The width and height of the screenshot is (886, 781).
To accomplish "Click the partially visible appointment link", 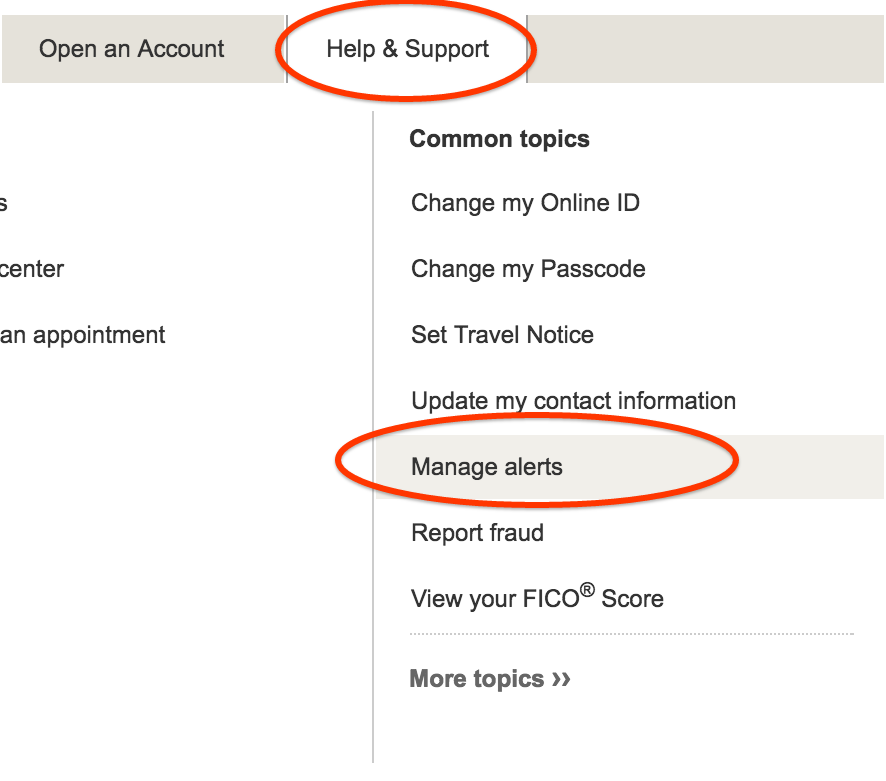I will (x=82, y=335).
